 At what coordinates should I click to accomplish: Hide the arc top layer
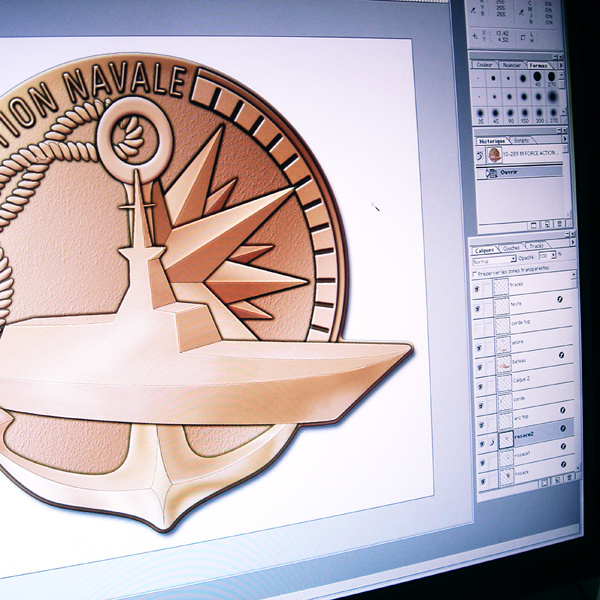pos(481,424)
